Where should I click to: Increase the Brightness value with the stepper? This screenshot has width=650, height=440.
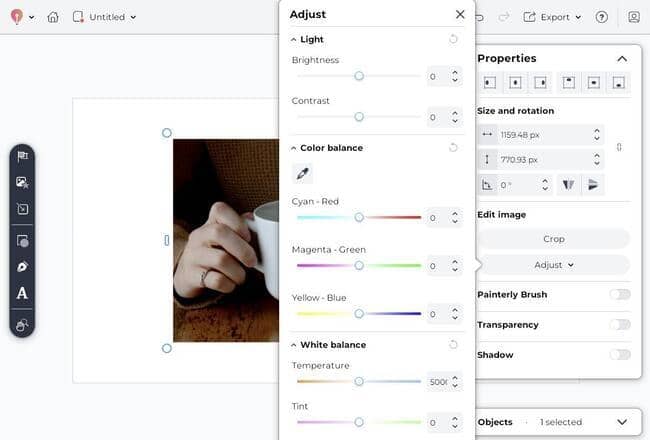tap(455, 72)
